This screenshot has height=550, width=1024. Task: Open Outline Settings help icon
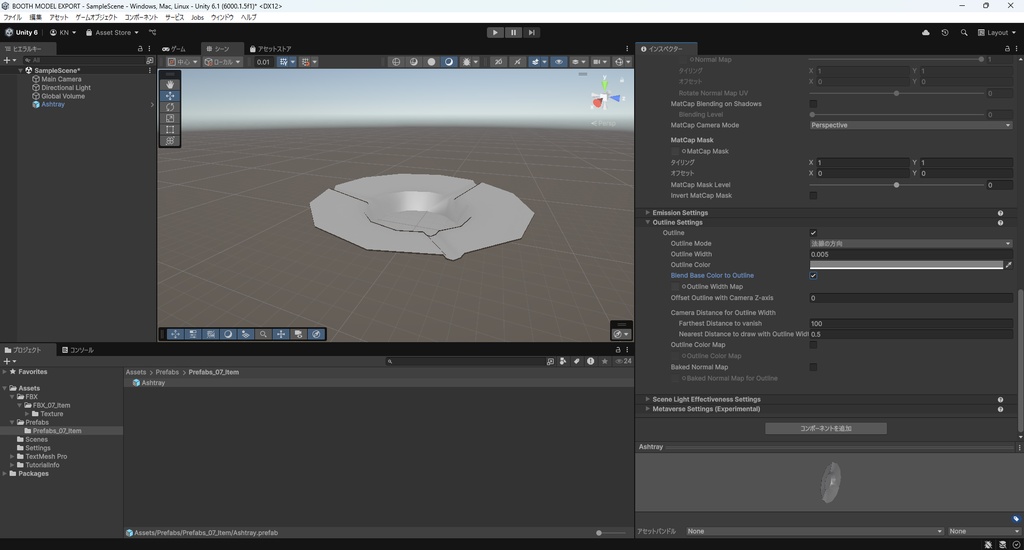(x=1000, y=223)
